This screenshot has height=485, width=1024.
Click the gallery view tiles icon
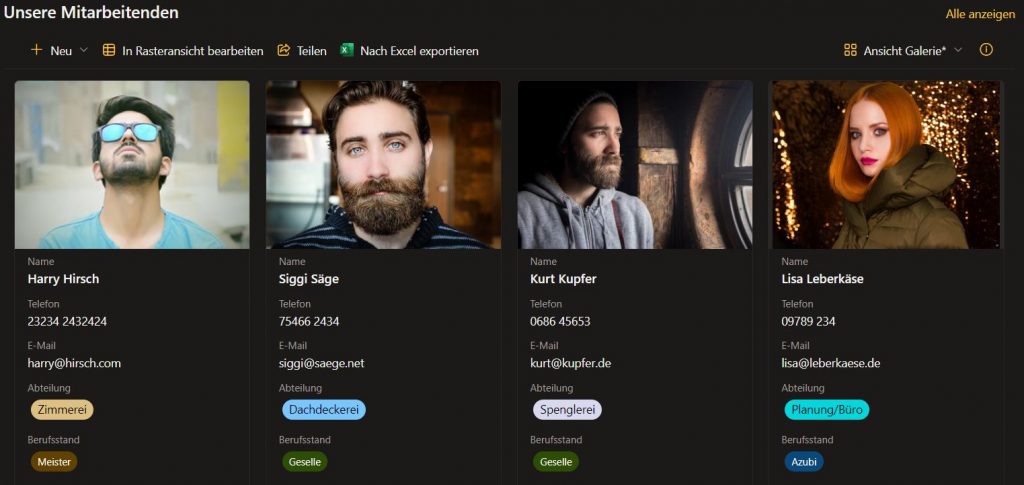(x=851, y=50)
